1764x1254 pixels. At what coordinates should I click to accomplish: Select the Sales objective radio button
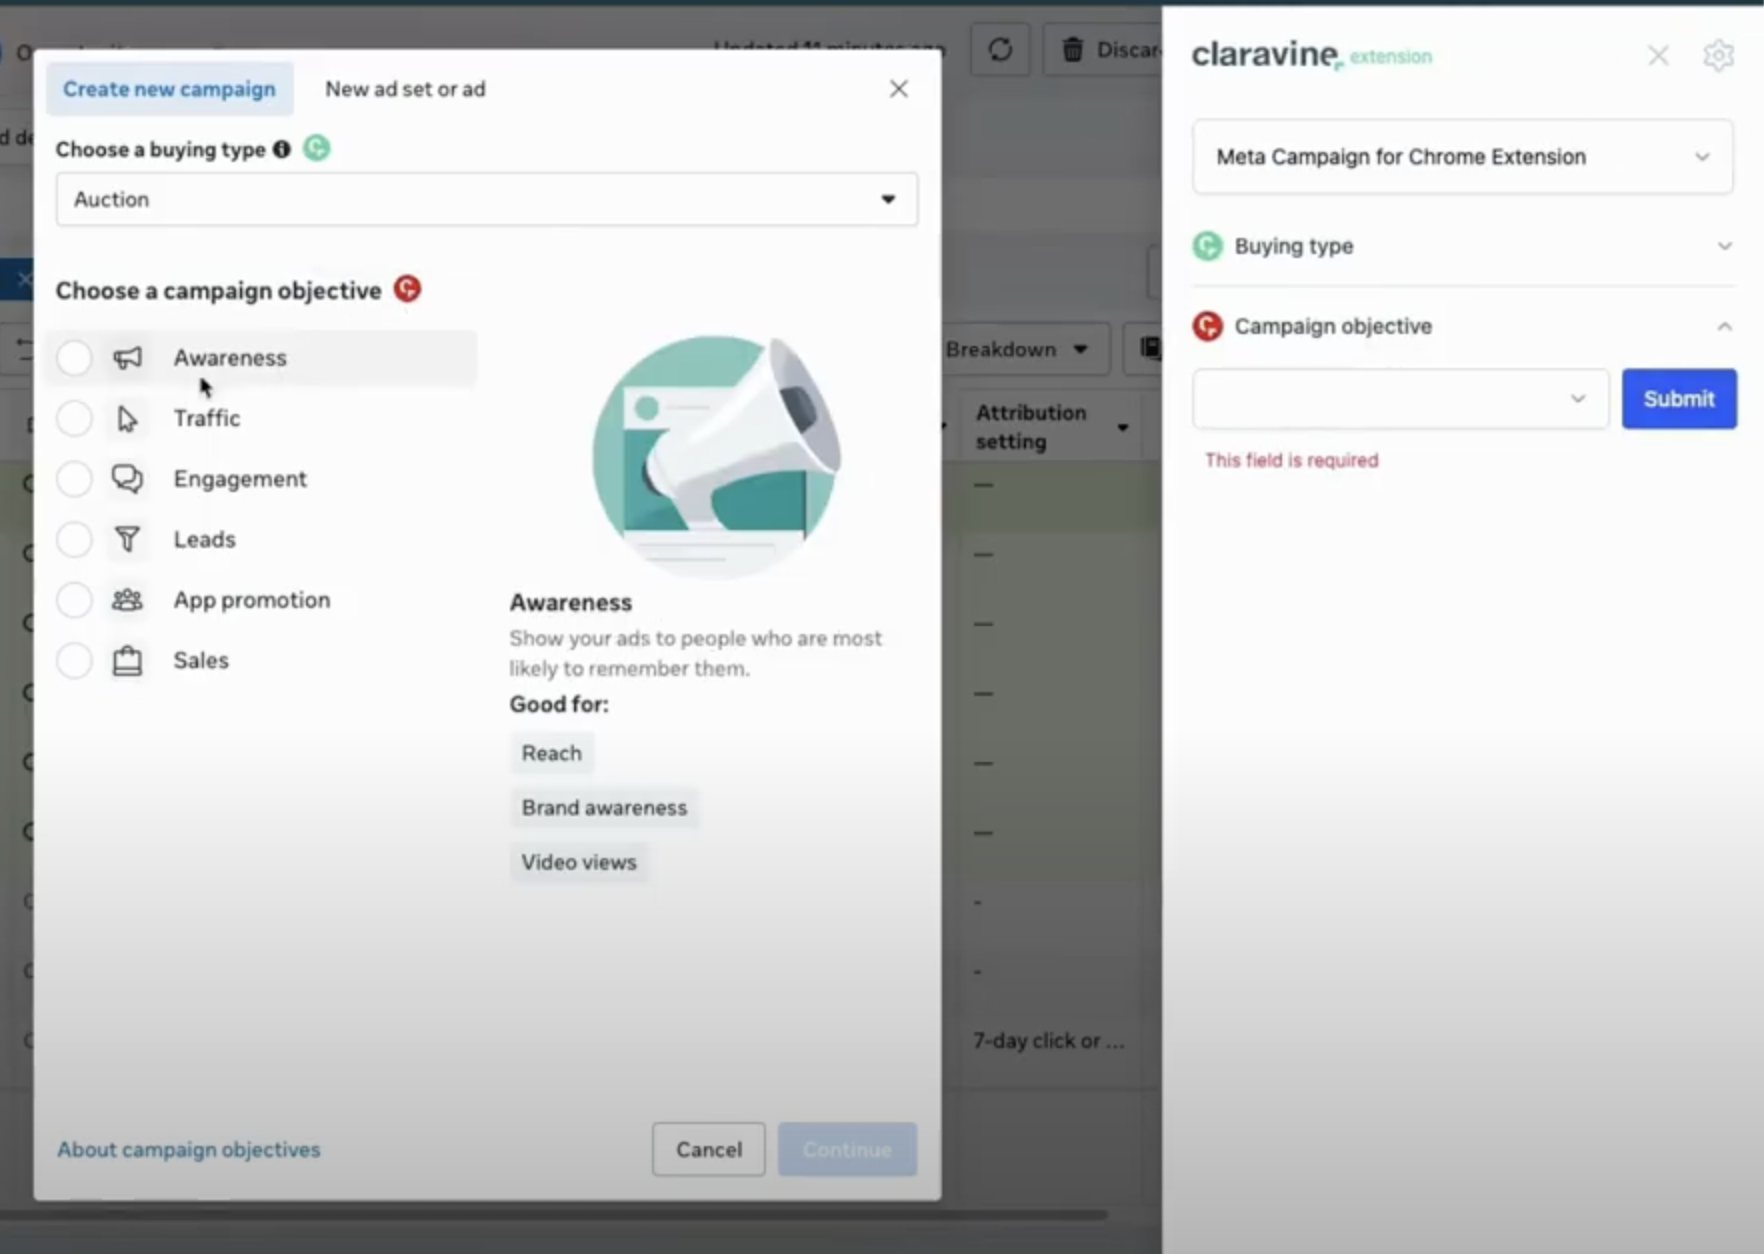coord(74,660)
